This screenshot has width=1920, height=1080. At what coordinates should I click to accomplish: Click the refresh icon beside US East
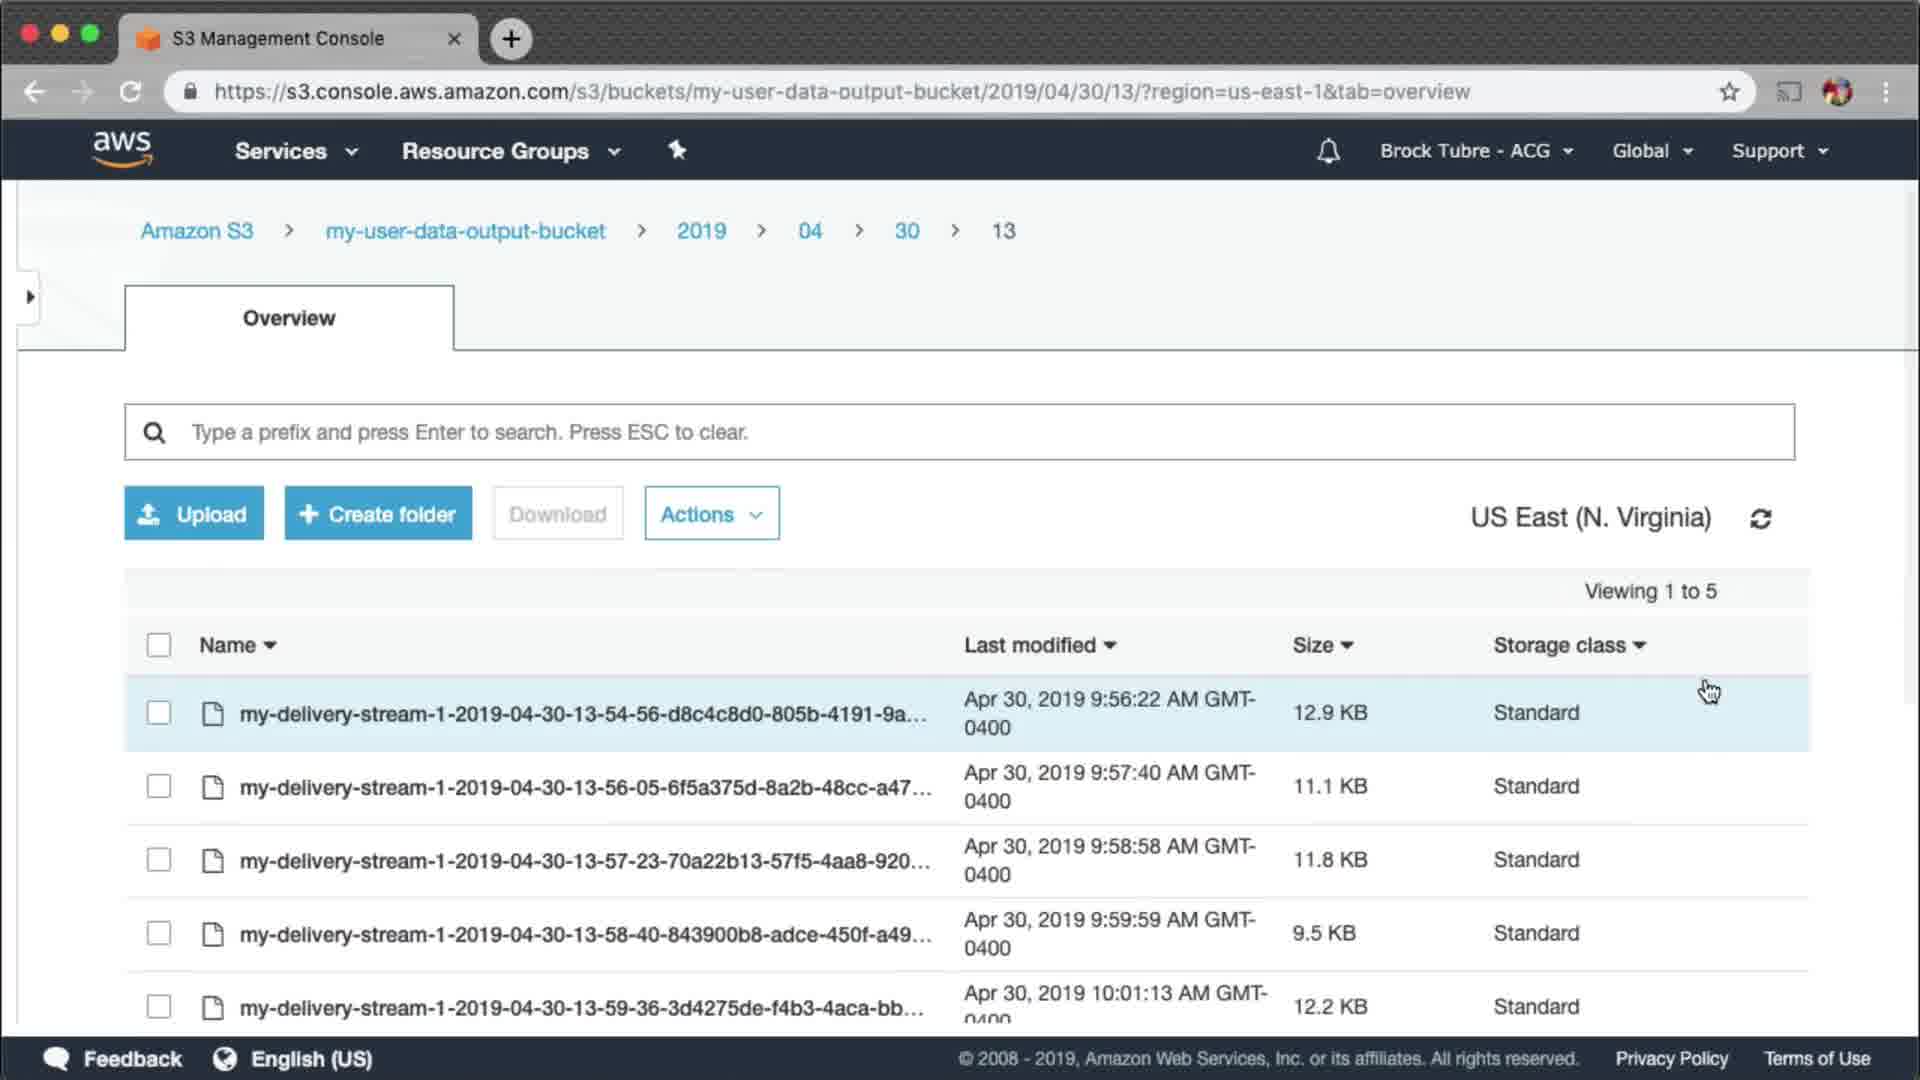coord(1761,519)
